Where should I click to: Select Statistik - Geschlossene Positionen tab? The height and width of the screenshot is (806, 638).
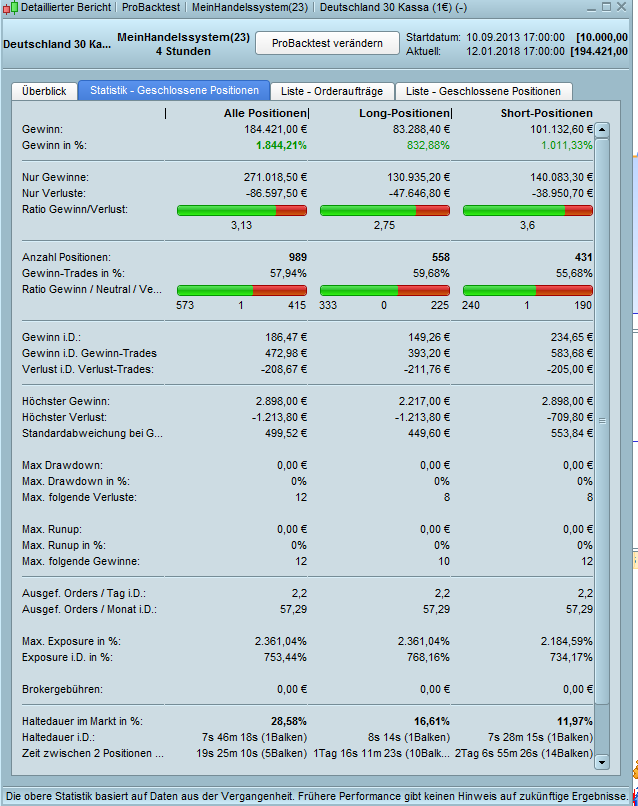click(174, 90)
